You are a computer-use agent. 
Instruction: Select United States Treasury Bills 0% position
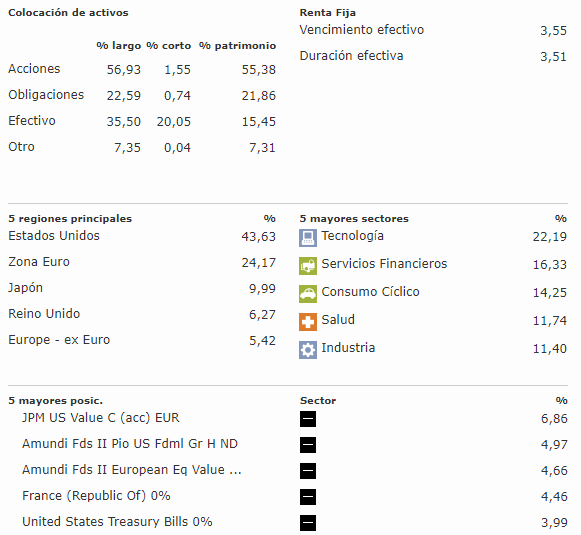117,522
